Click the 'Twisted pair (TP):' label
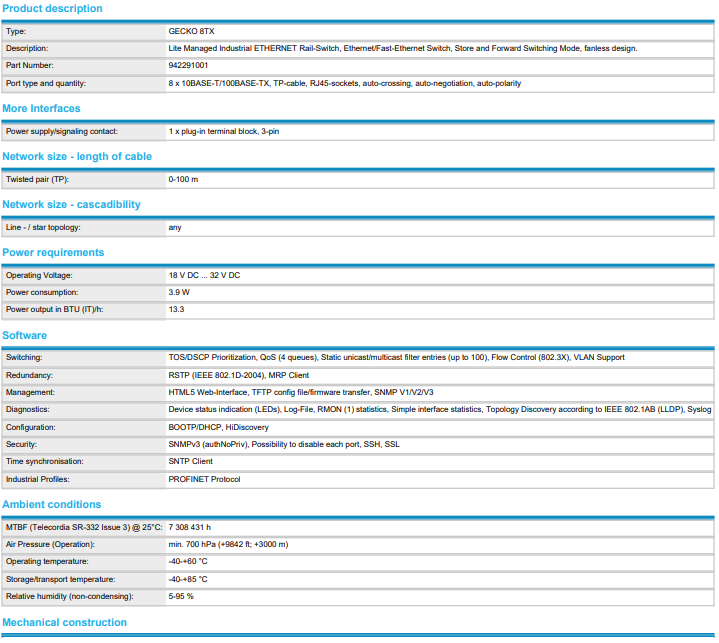The image size is (719, 643). point(37,180)
